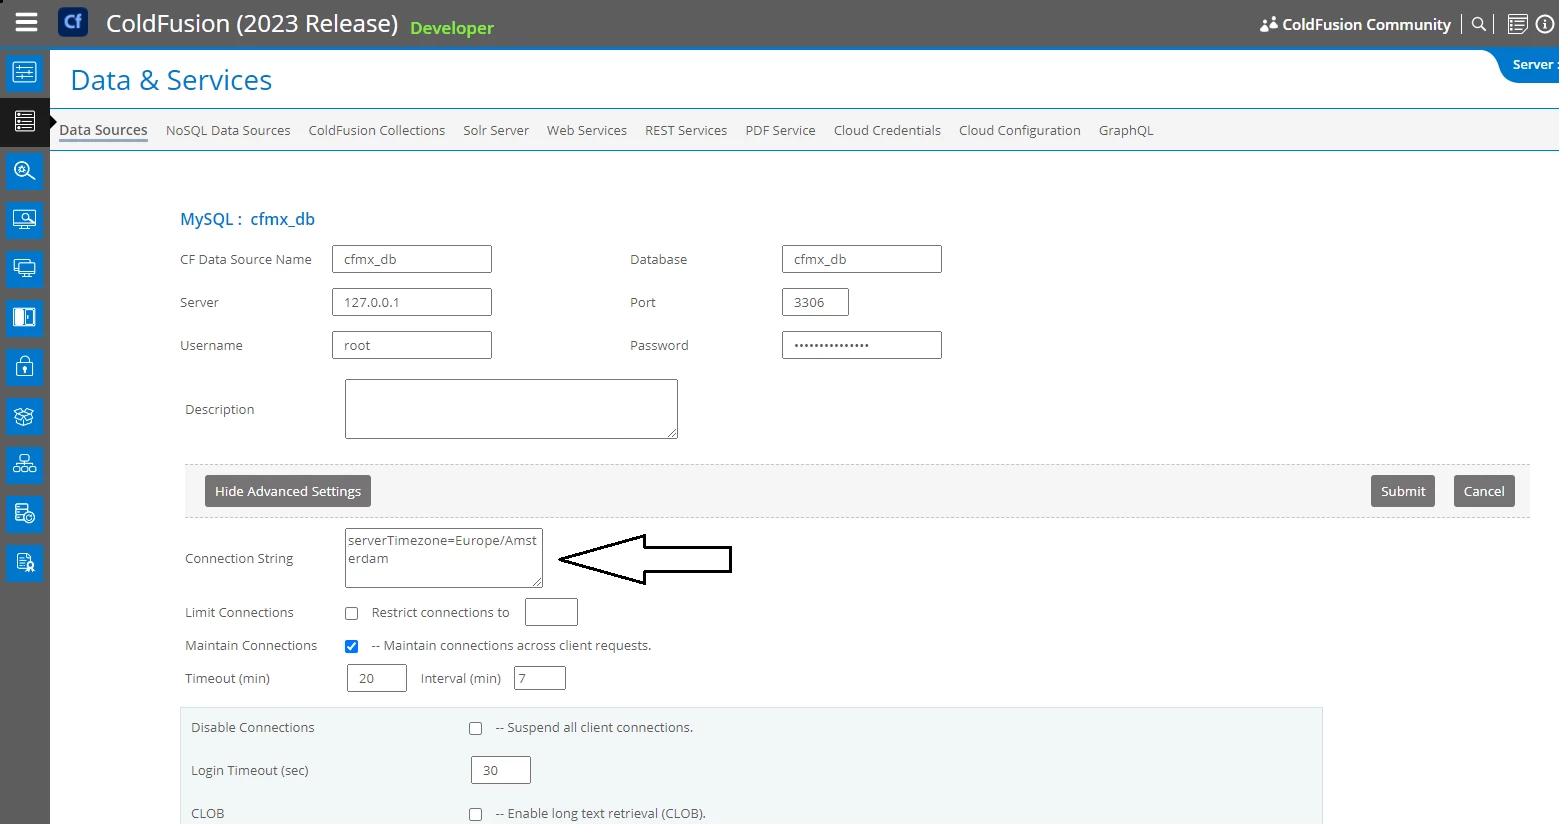Image resolution: width=1559 pixels, height=824 pixels.
Task: Open ColdFusion Community link
Action: coord(1366,24)
